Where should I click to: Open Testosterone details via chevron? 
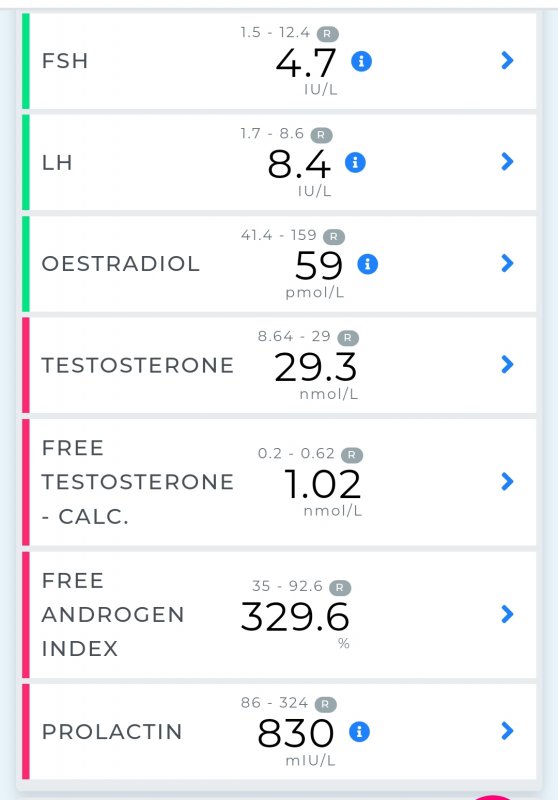click(507, 364)
